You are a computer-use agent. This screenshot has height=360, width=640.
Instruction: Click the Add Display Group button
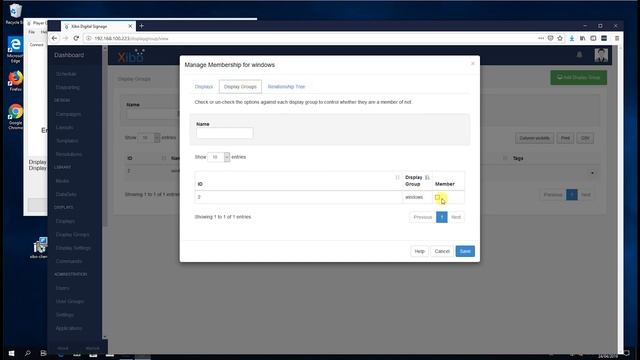[x=578, y=77]
